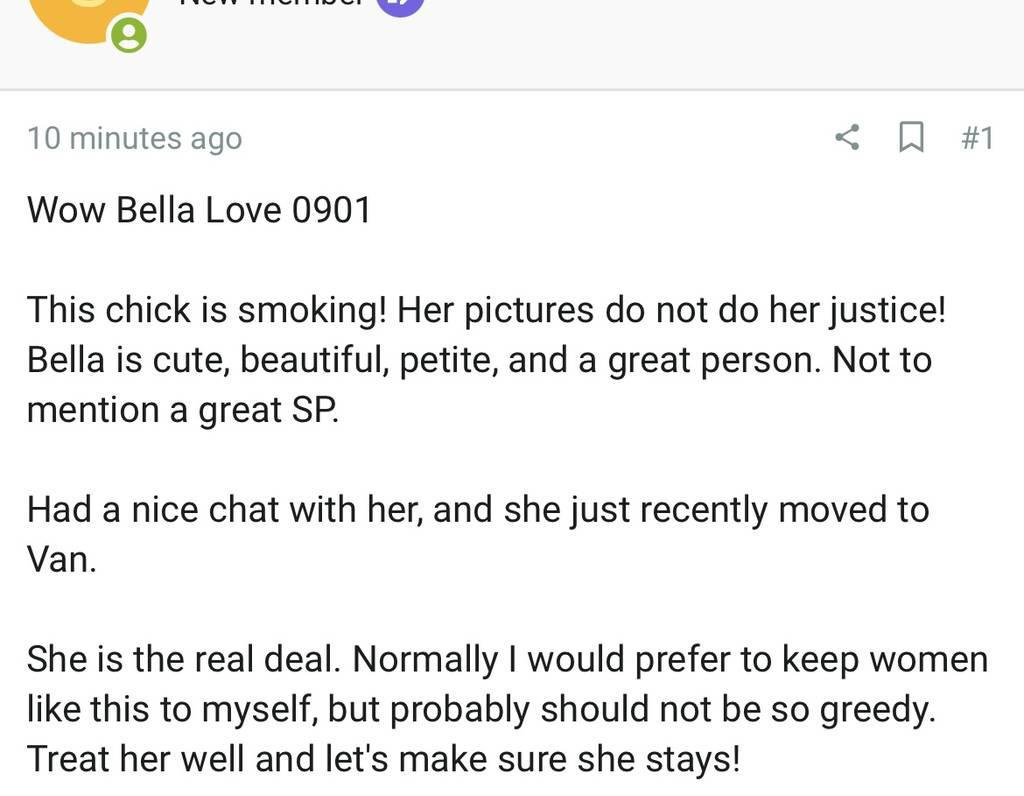Click the "10 minutes ago" timestamp
The image size is (1024, 796).
point(135,138)
